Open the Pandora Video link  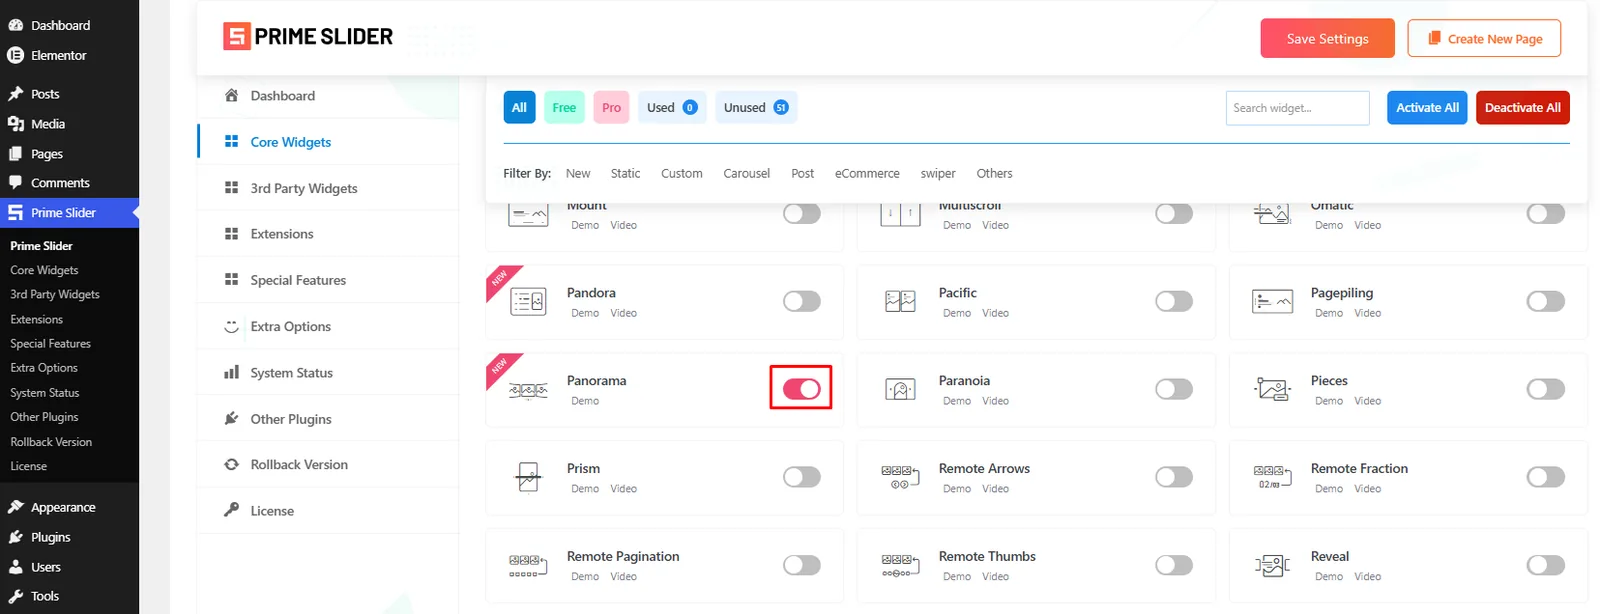pyautogui.click(x=623, y=313)
